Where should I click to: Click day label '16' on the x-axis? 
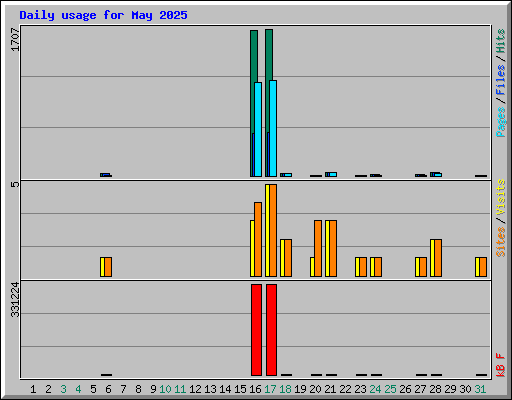click(255, 389)
